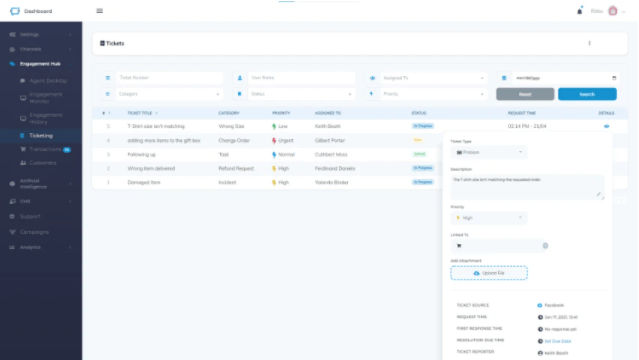This screenshot has width=639, height=360.
Task: Select the 'Following up' ticket row
Action: click(x=267, y=155)
